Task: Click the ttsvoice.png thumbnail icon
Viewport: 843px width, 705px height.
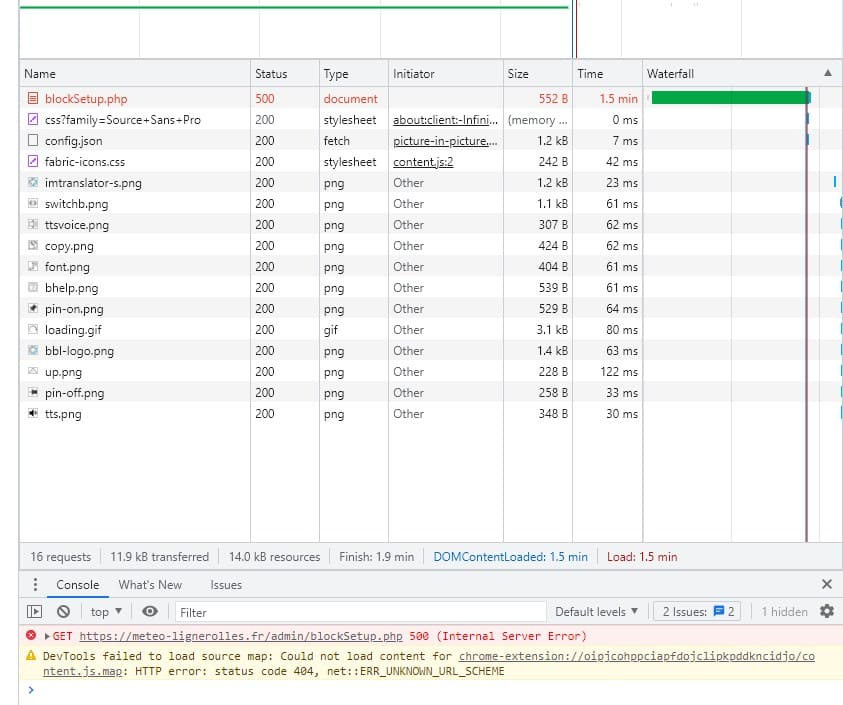Action: (x=33, y=224)
